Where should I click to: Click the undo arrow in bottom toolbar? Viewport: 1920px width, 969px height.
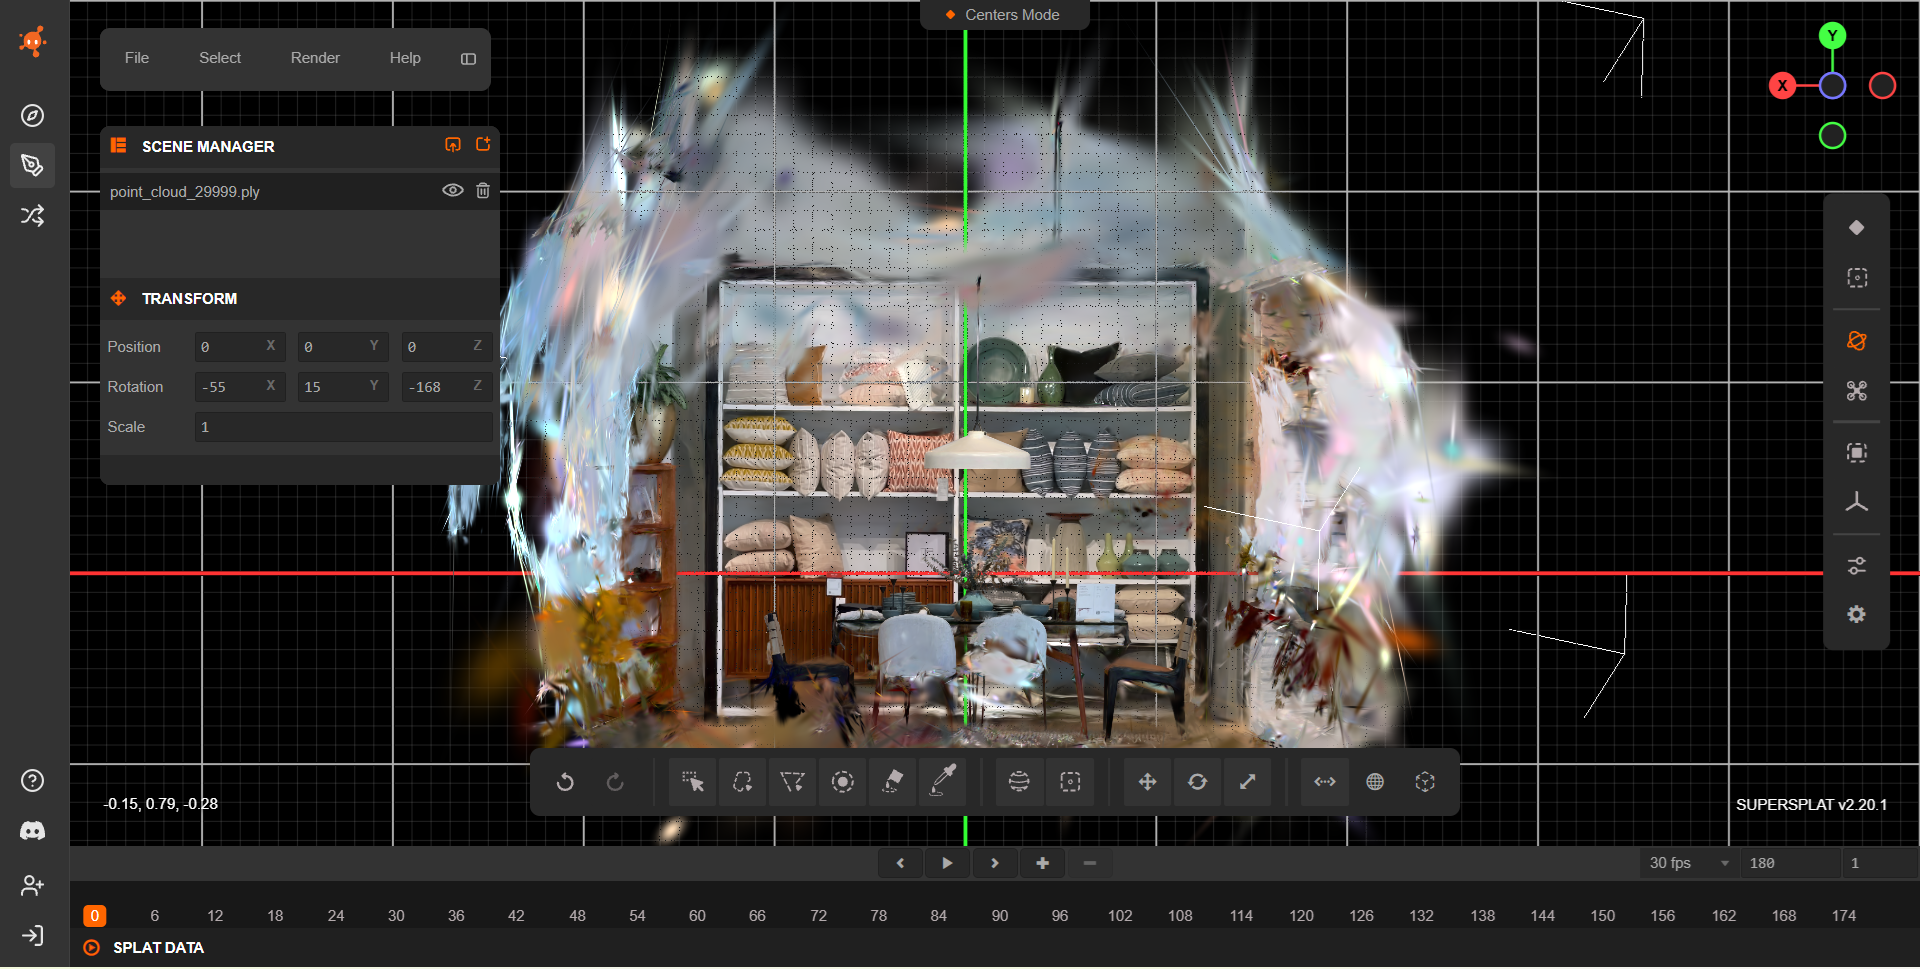565,782
